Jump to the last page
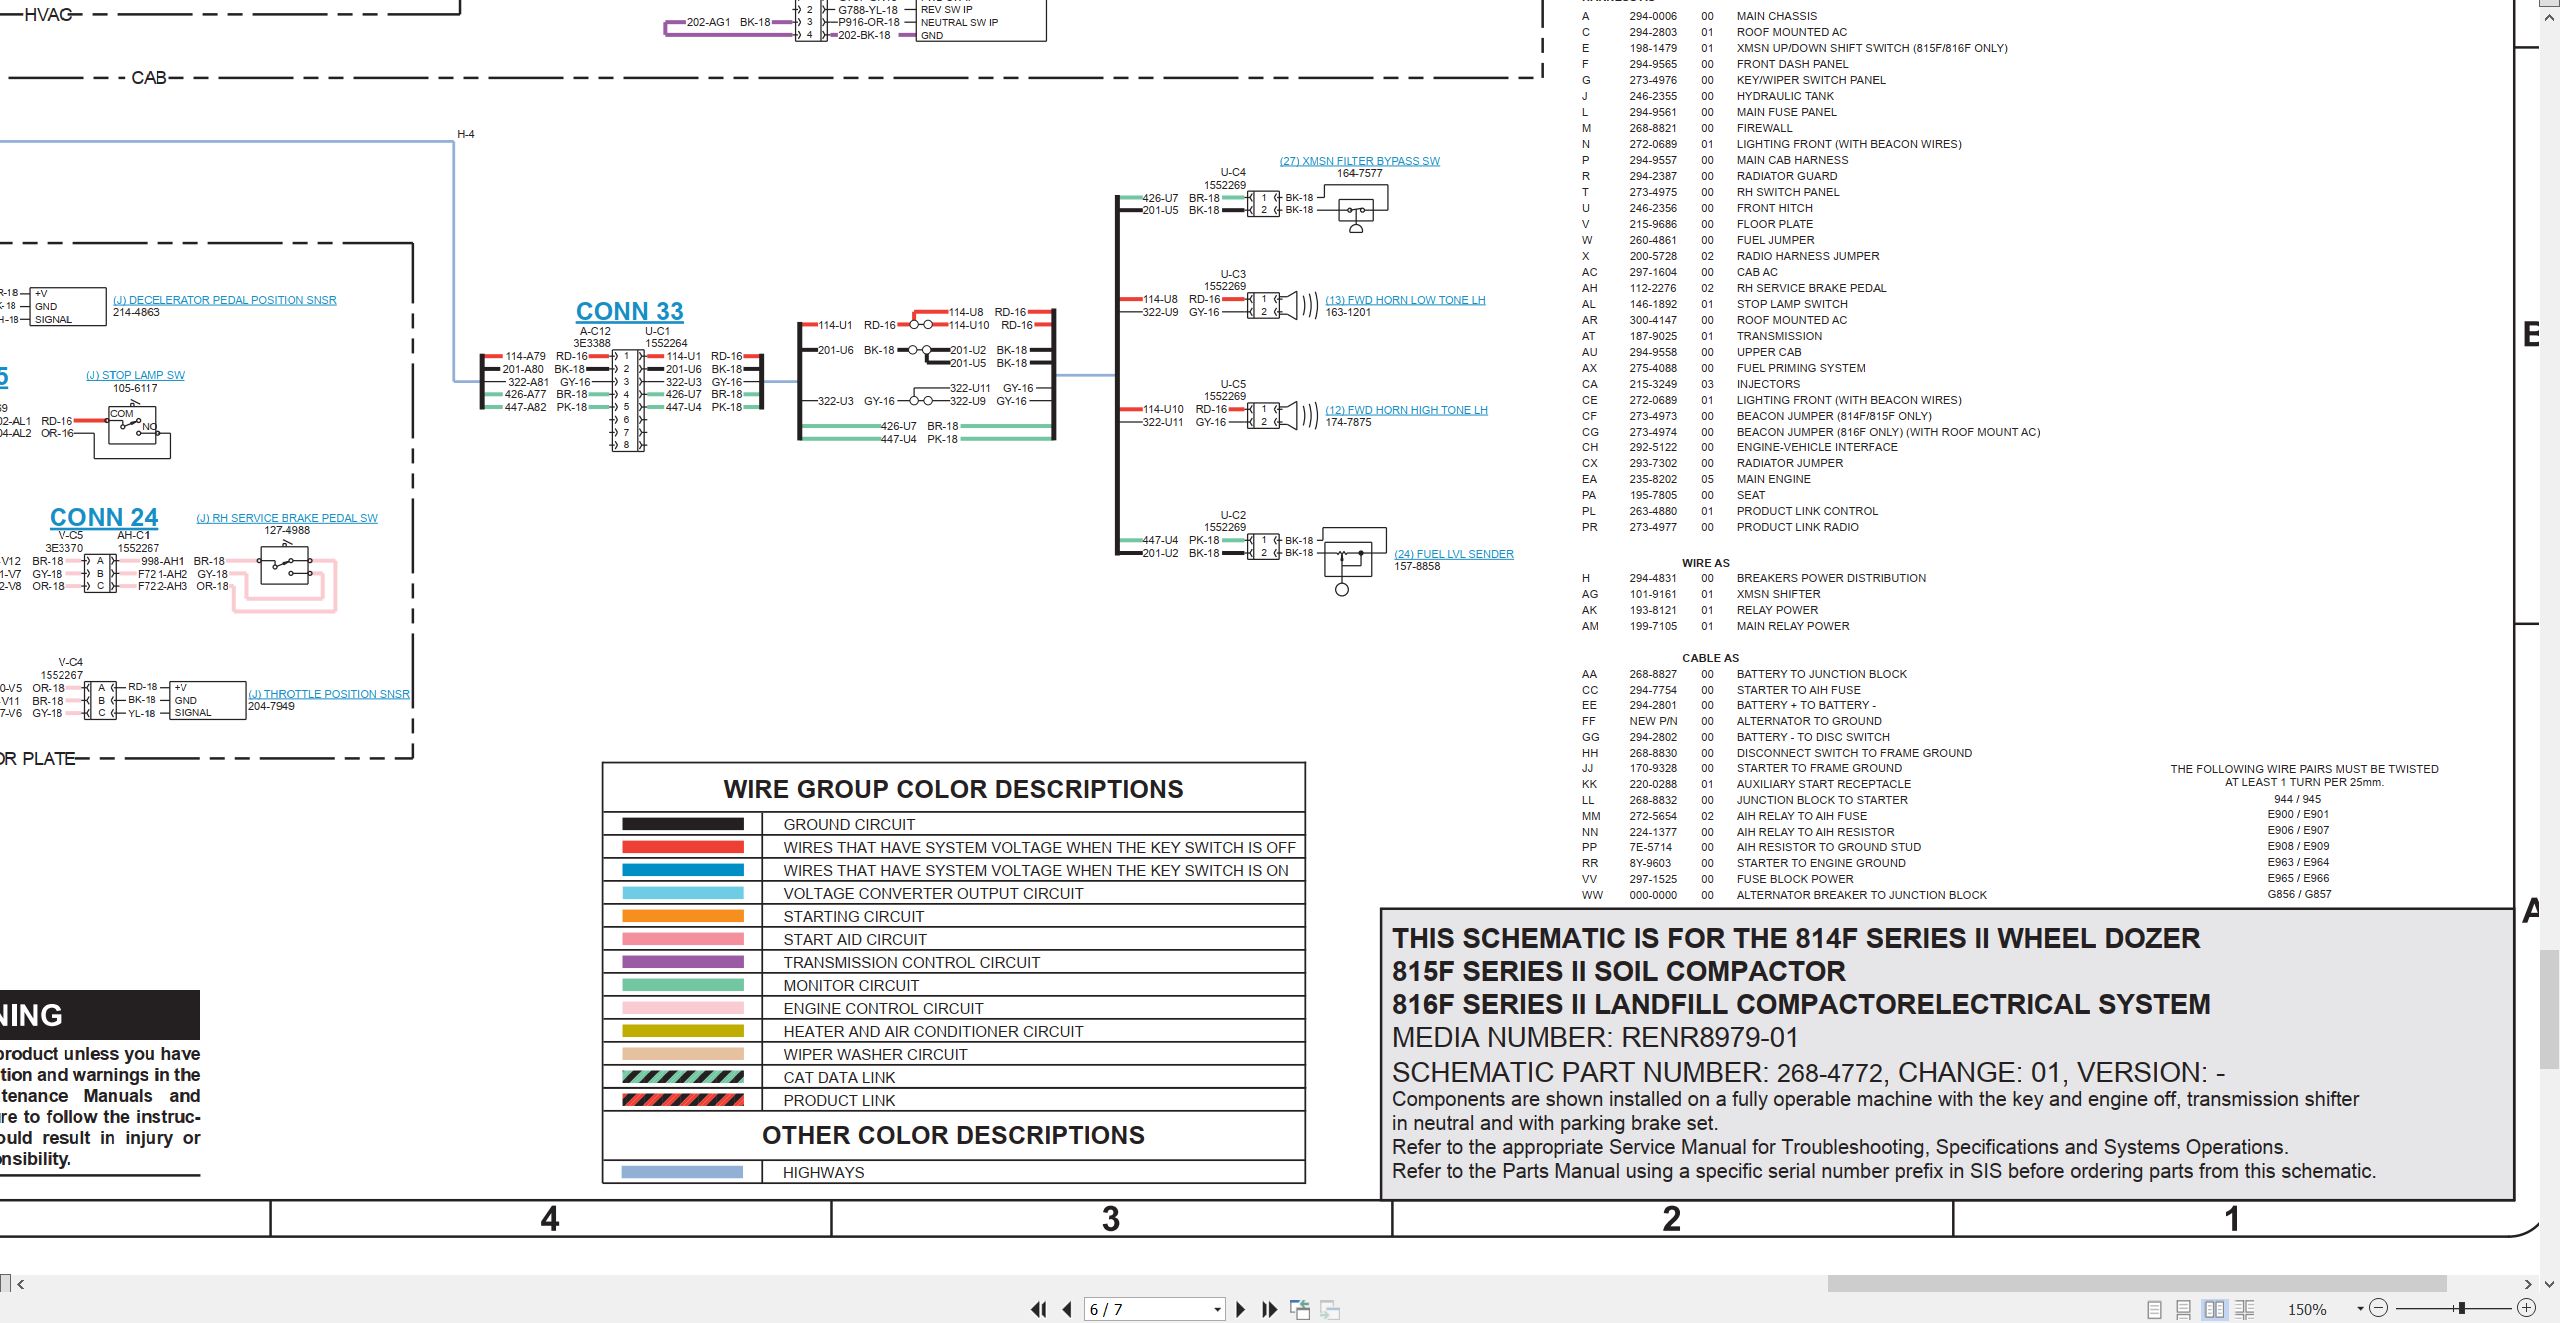Viewport: 2560px width, 1323px height. click(1270, 1309)
